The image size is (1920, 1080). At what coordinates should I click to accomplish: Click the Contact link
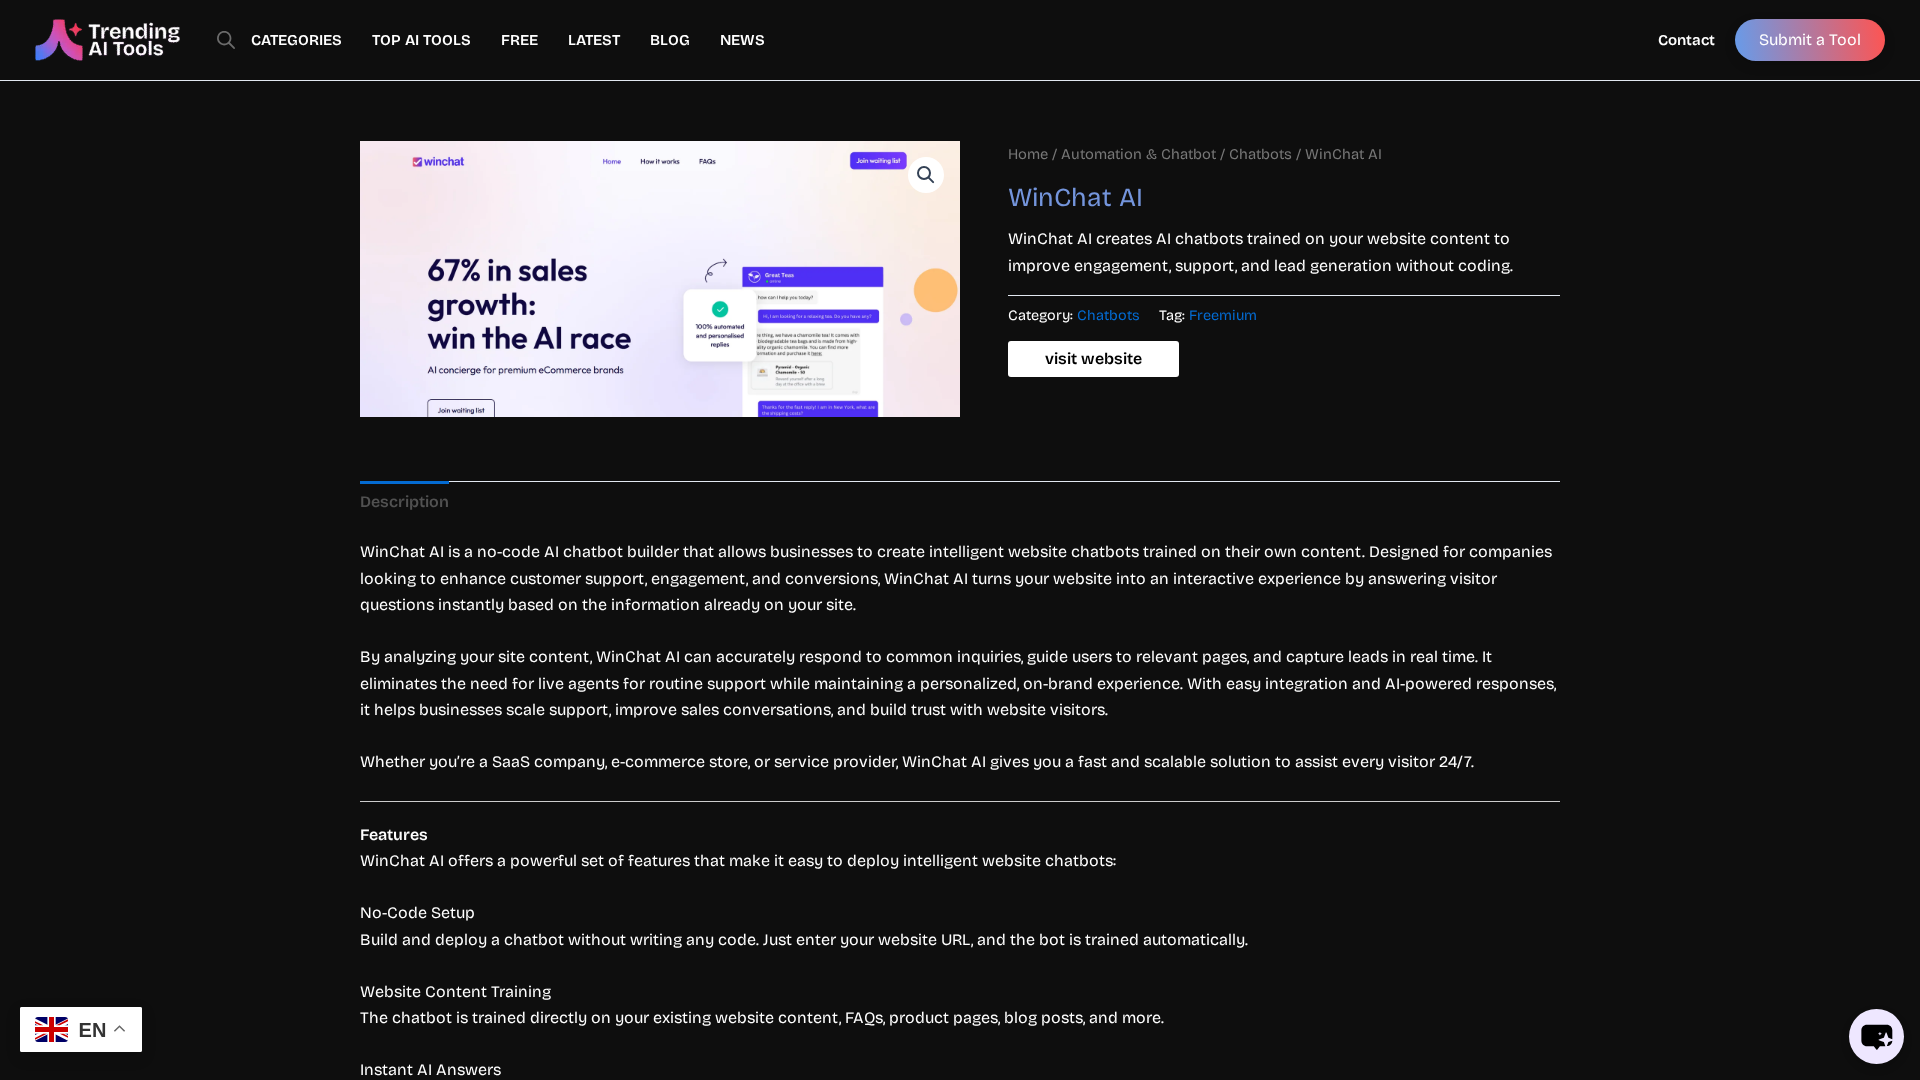(1686, 40)
